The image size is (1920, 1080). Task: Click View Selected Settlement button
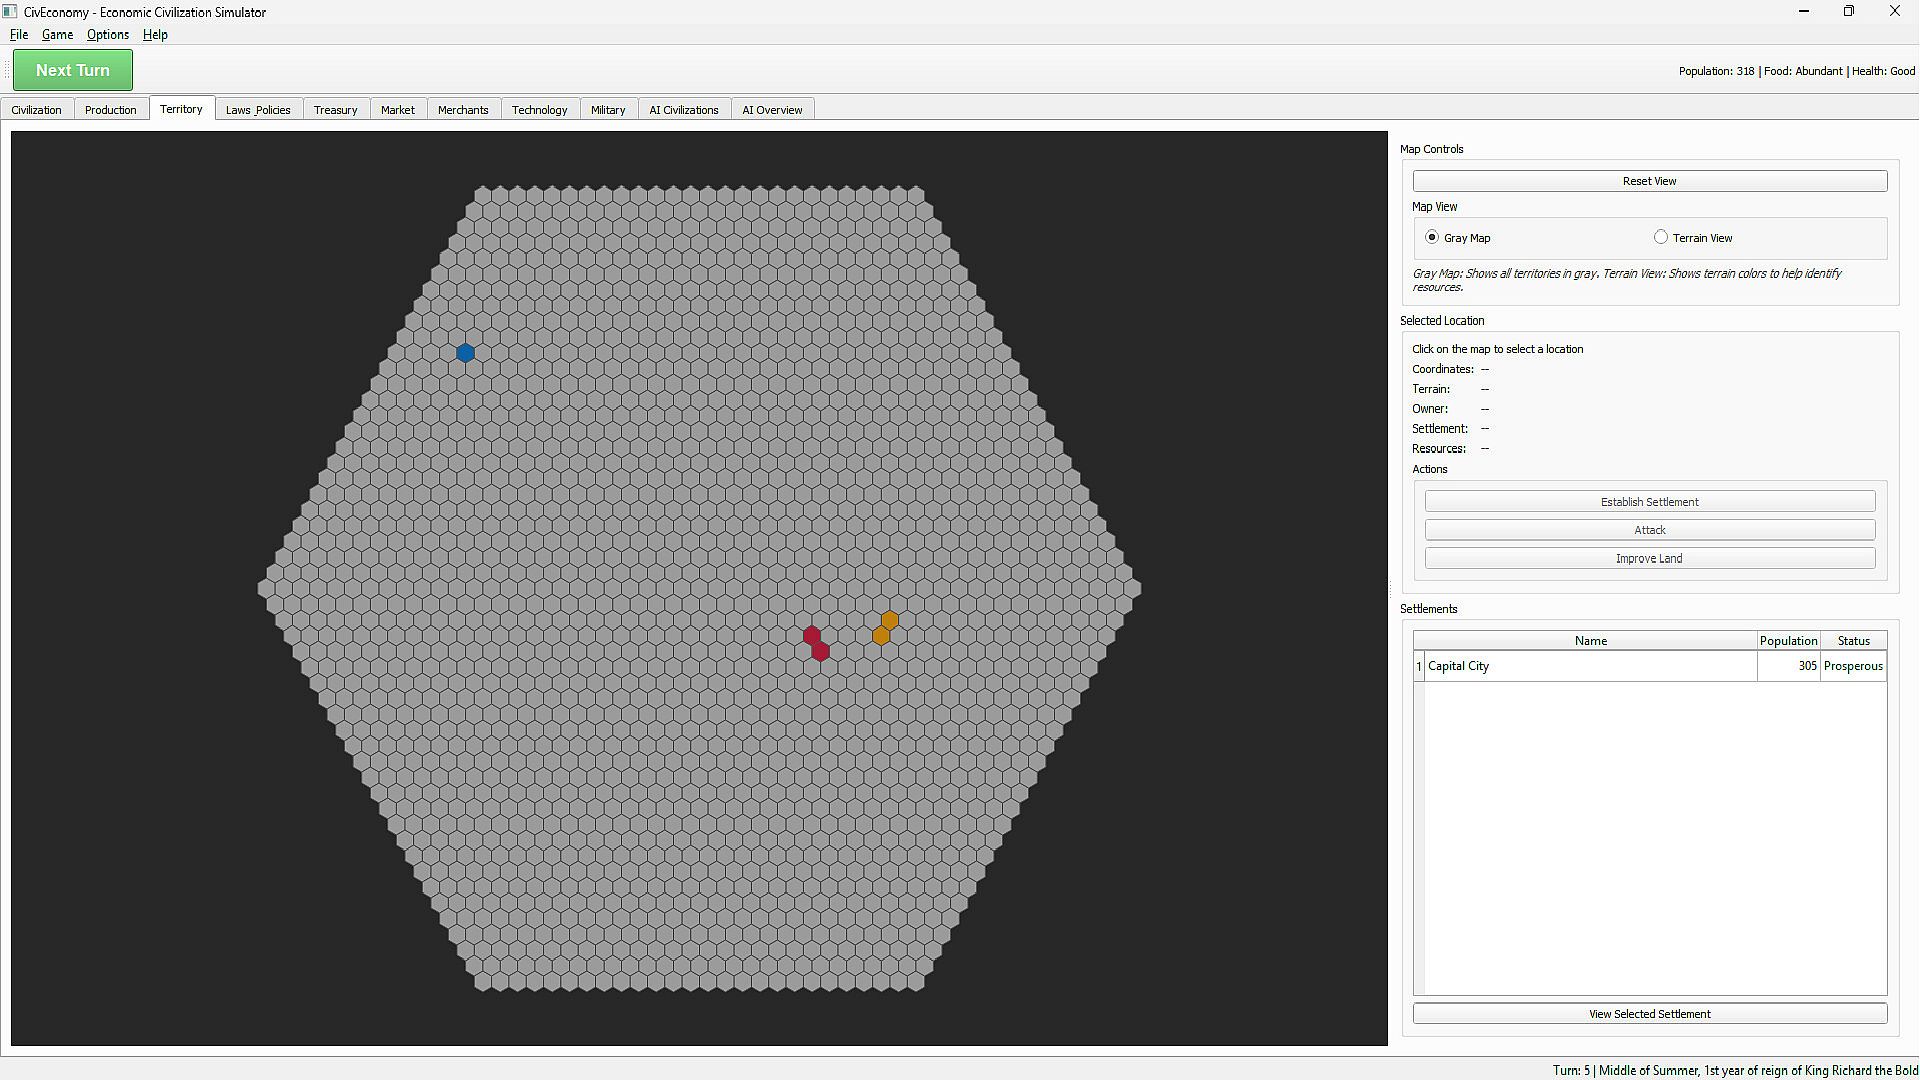1649,1014
